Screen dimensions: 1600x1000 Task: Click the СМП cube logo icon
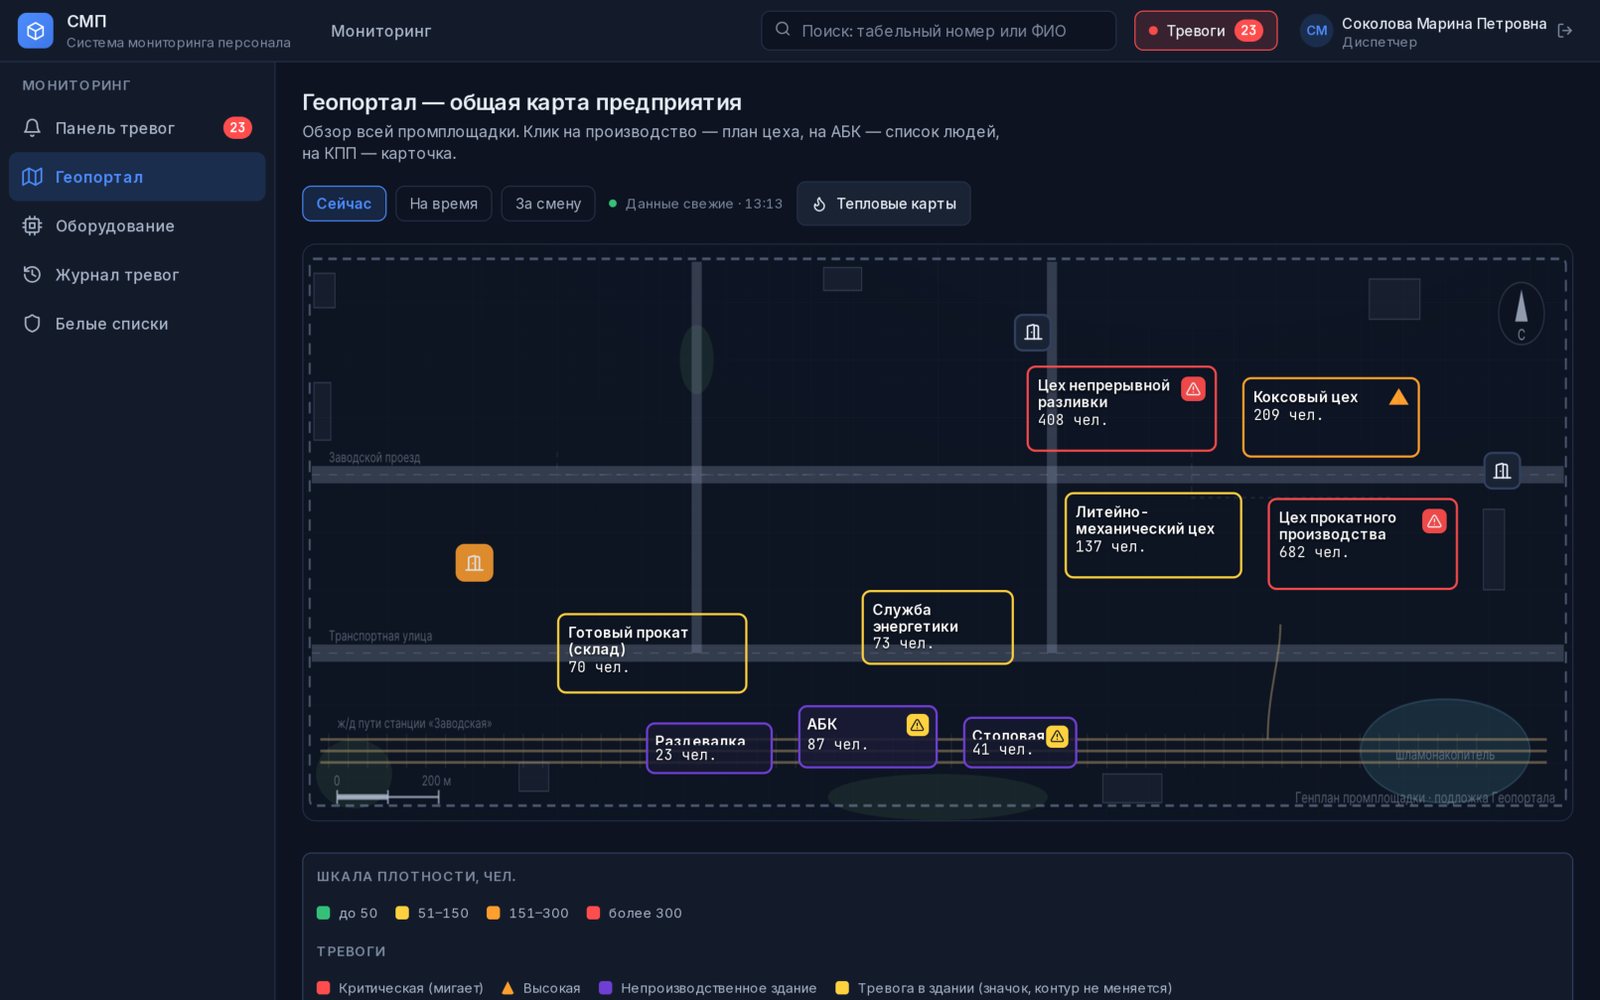pyautogui.click(x=35, y=31)
